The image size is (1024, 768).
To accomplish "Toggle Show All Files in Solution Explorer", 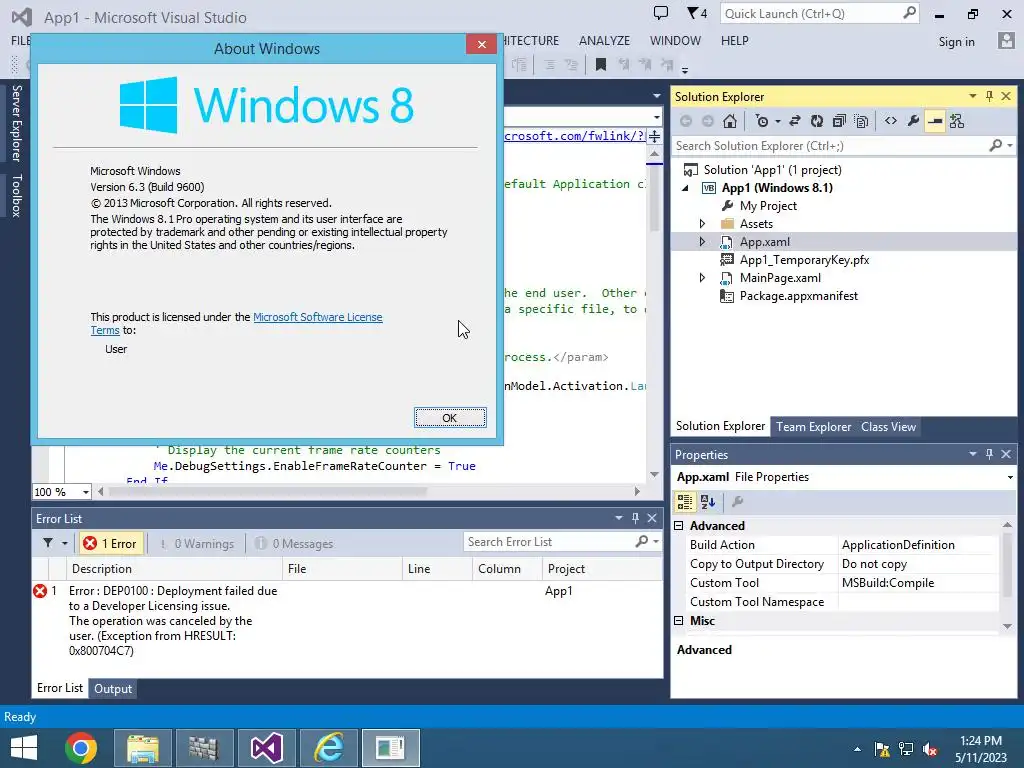I will point(861,121).
